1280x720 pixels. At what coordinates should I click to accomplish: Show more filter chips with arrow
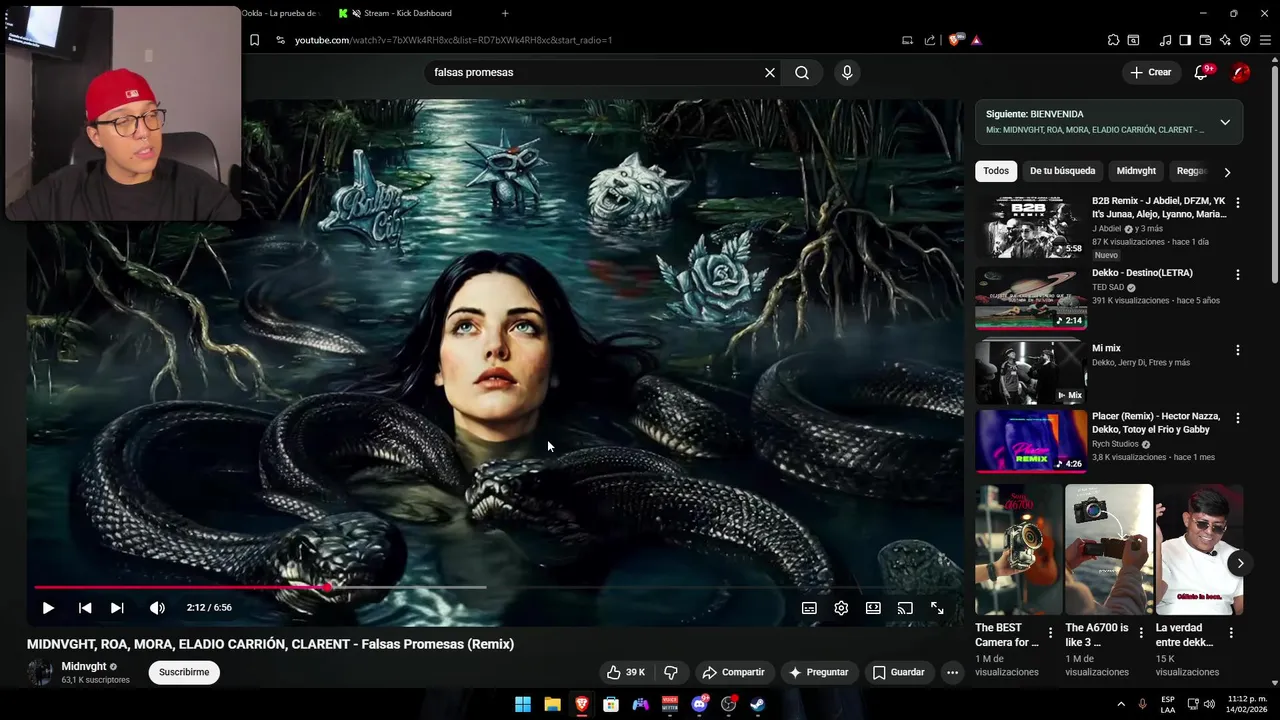tap(1228, 172)
